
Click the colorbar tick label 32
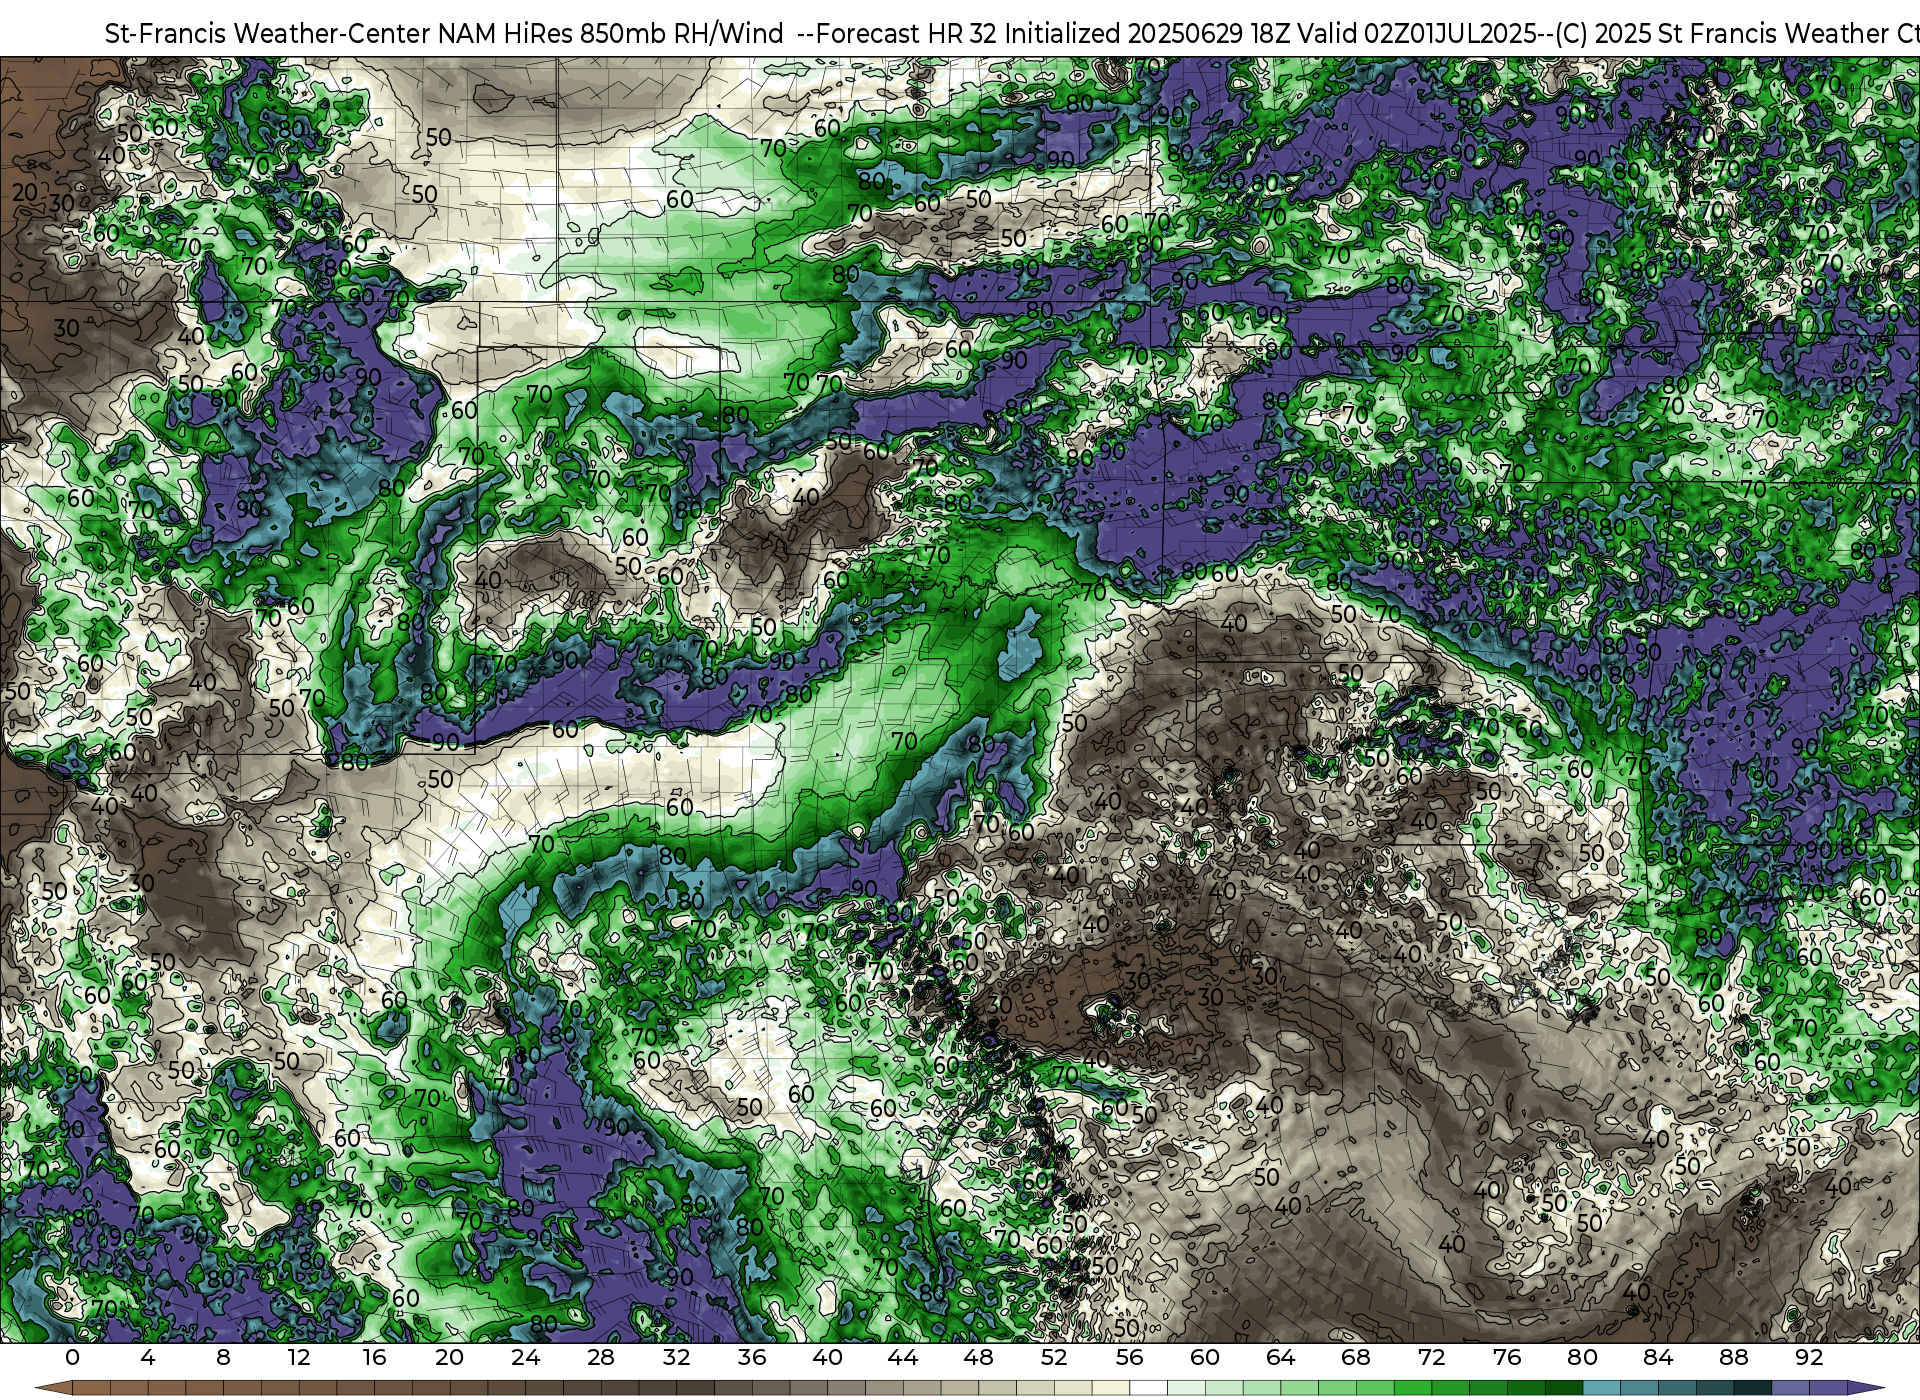tap(676, 1357)
